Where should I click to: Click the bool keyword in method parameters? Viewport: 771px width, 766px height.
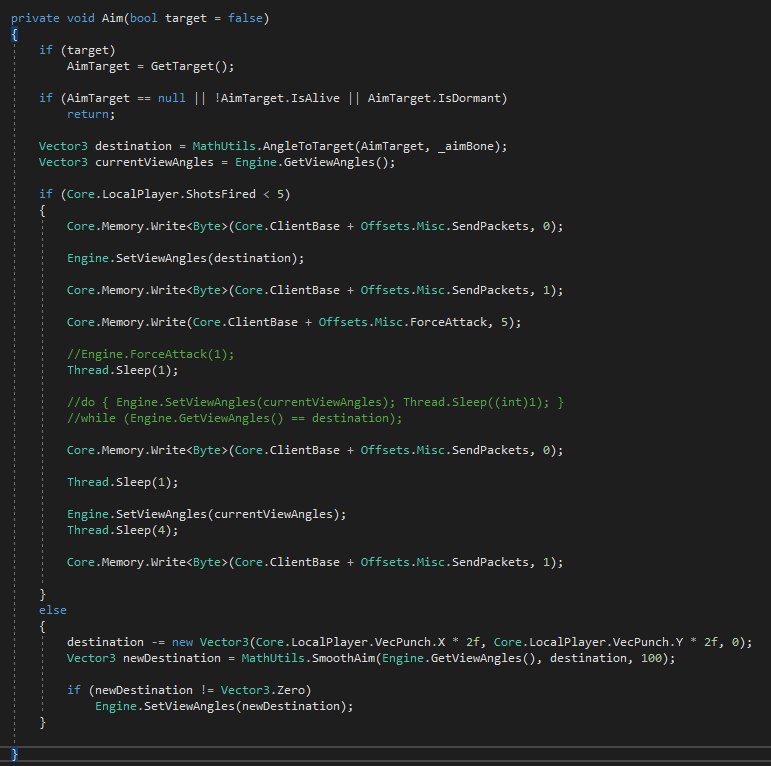point(146,17)
